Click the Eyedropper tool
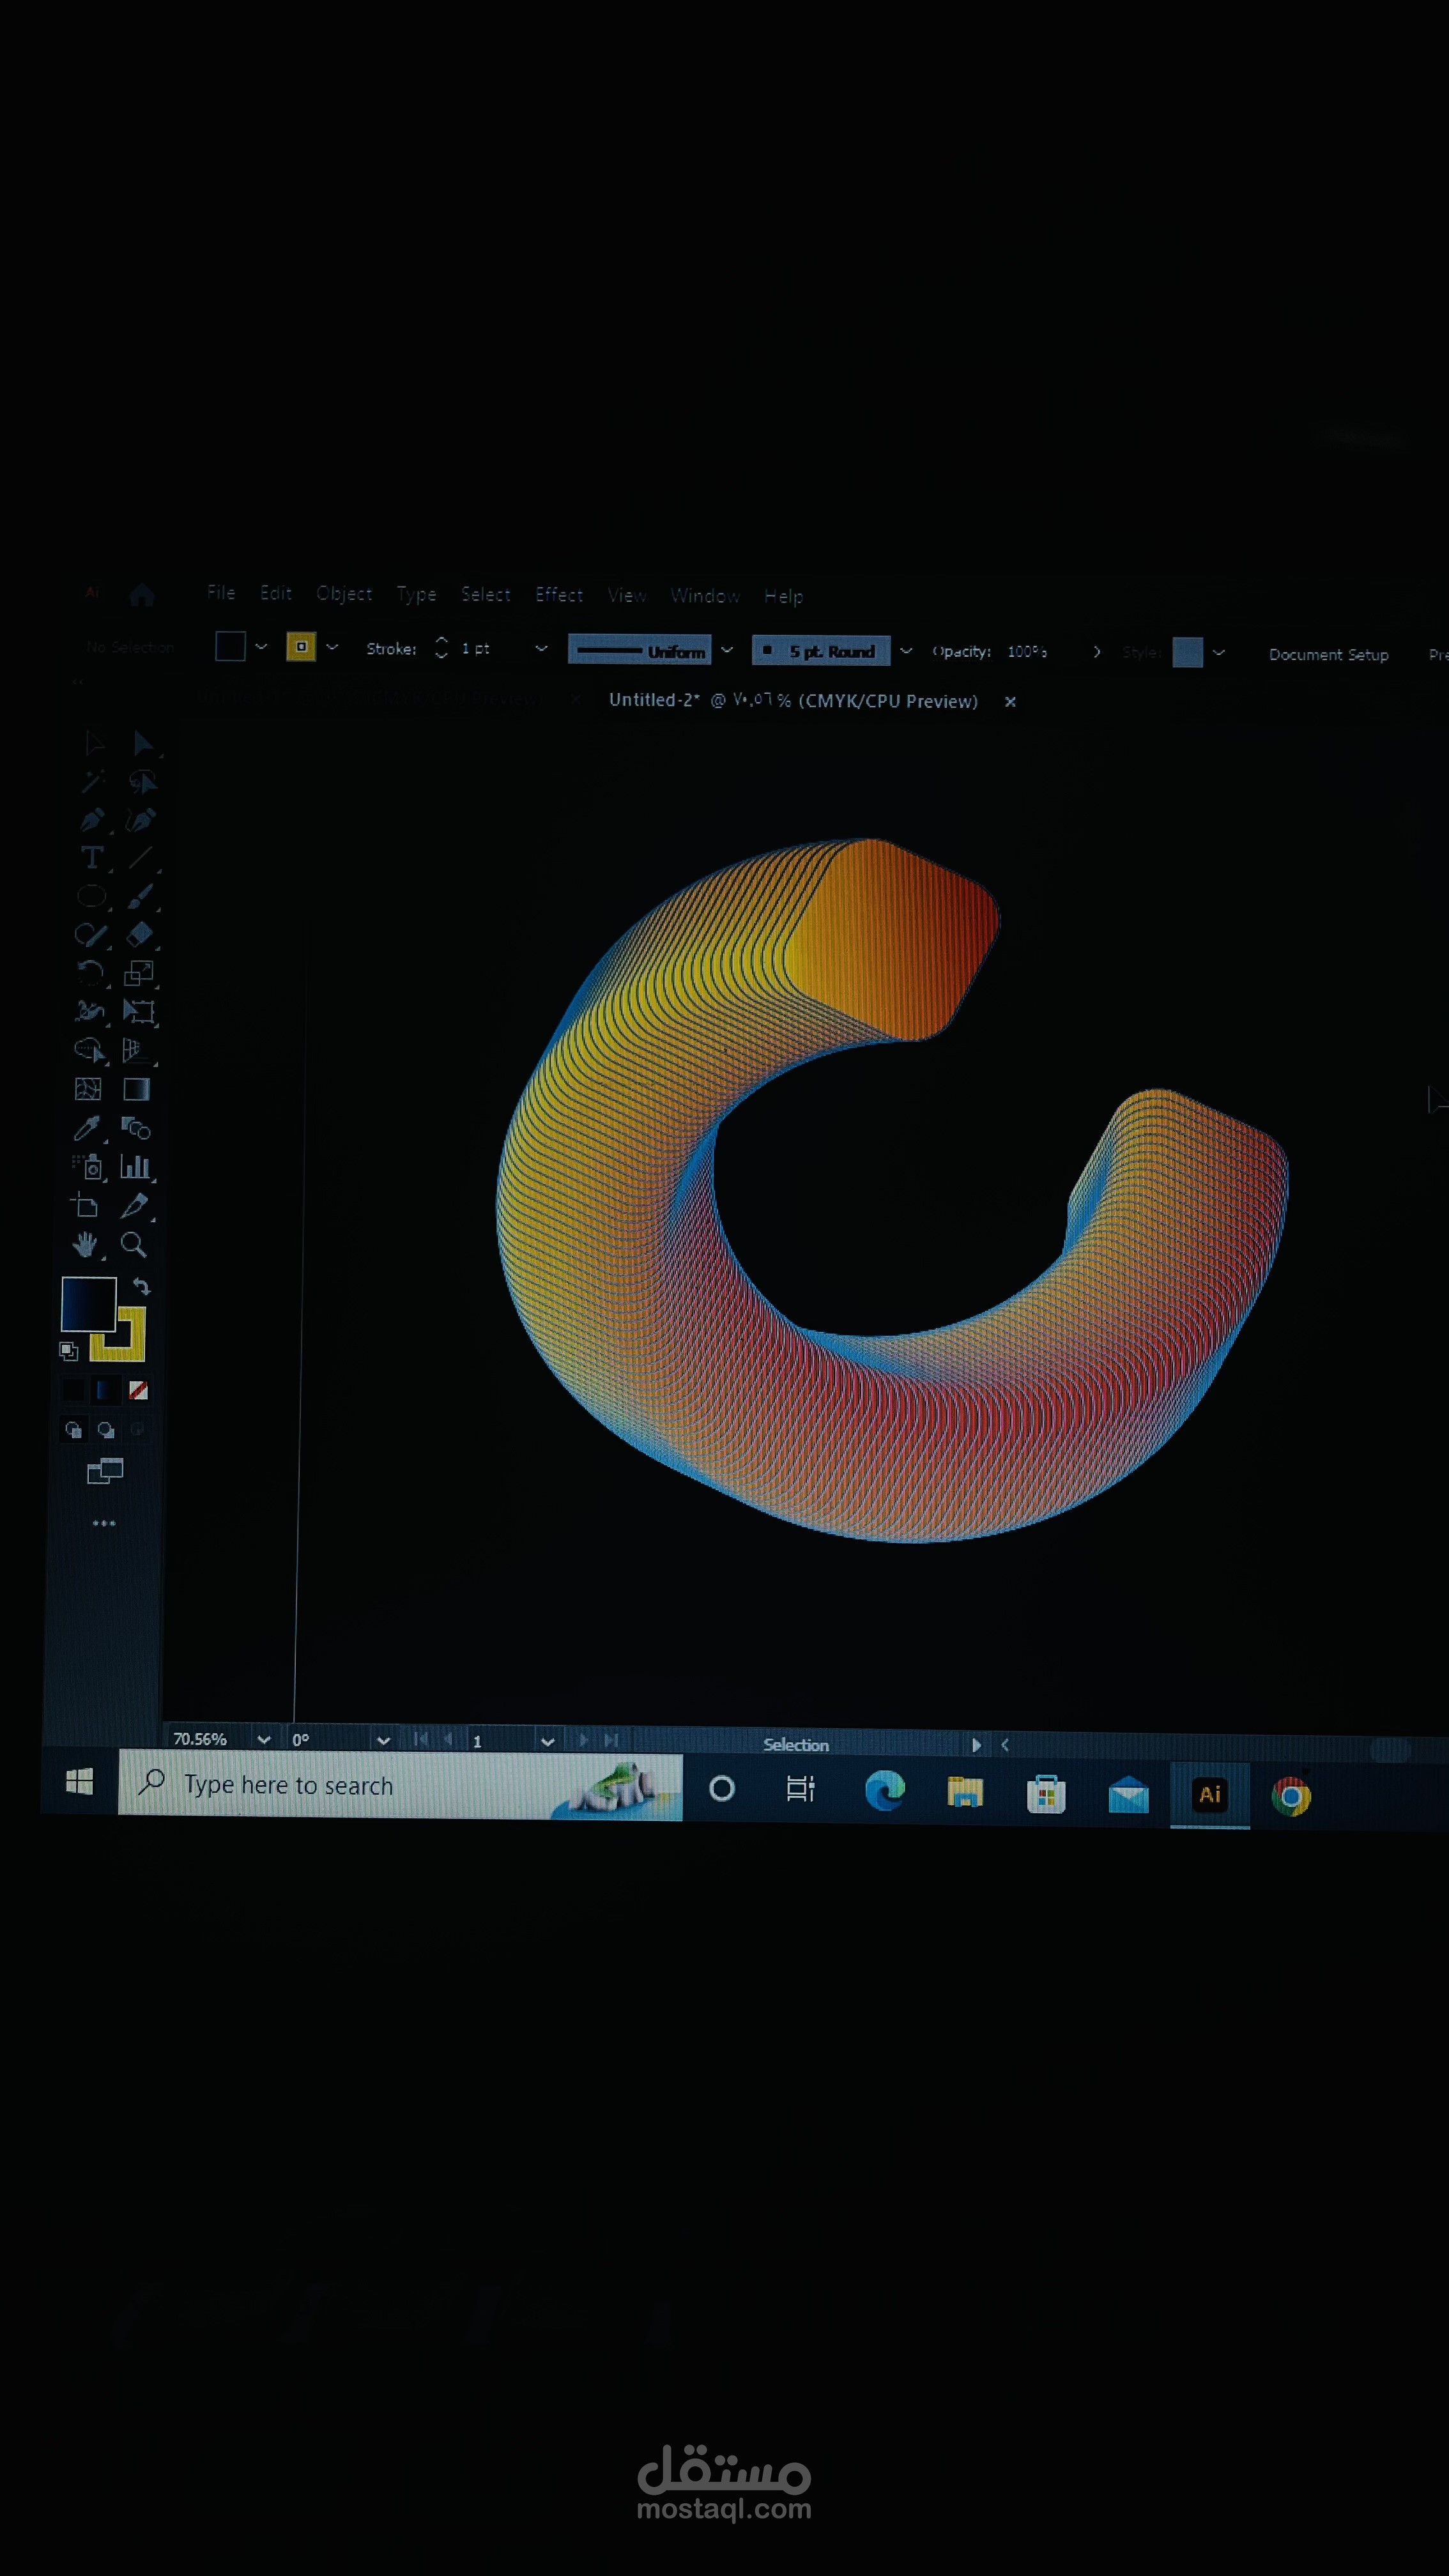Screen dimensions: 1449x2576 click(88, 1127)
